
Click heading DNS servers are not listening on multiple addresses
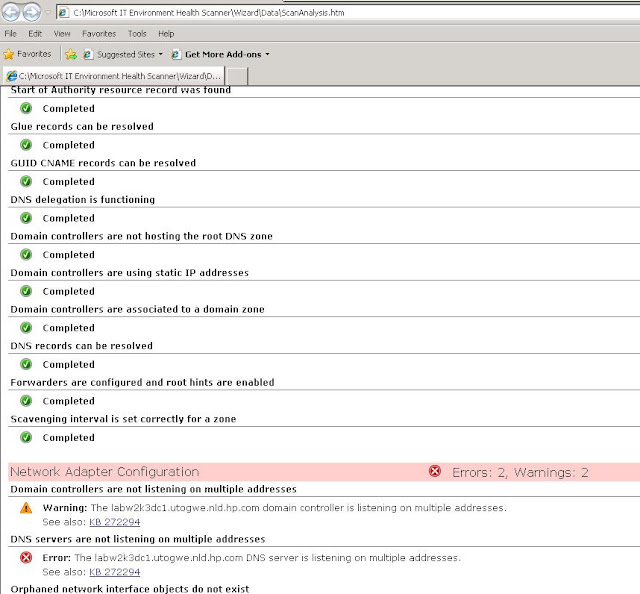[138, 539]
